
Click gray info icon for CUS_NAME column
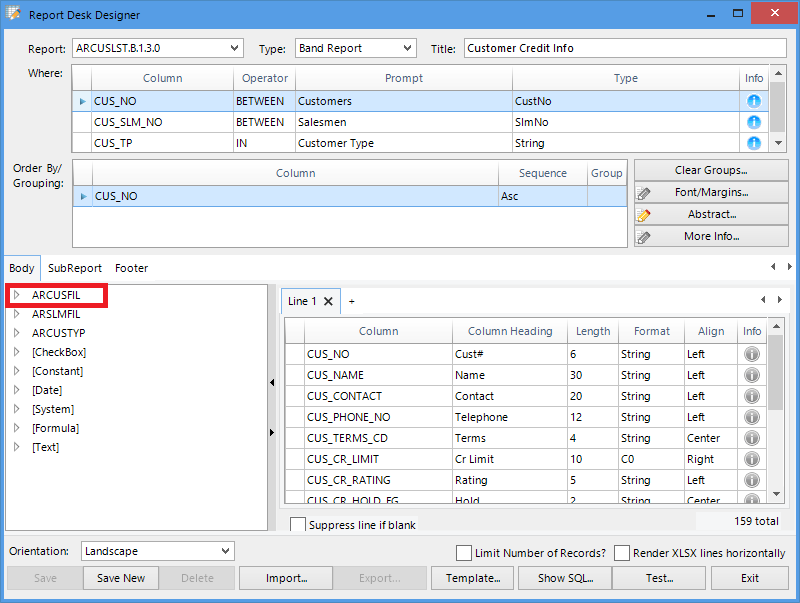coord(751,375)
